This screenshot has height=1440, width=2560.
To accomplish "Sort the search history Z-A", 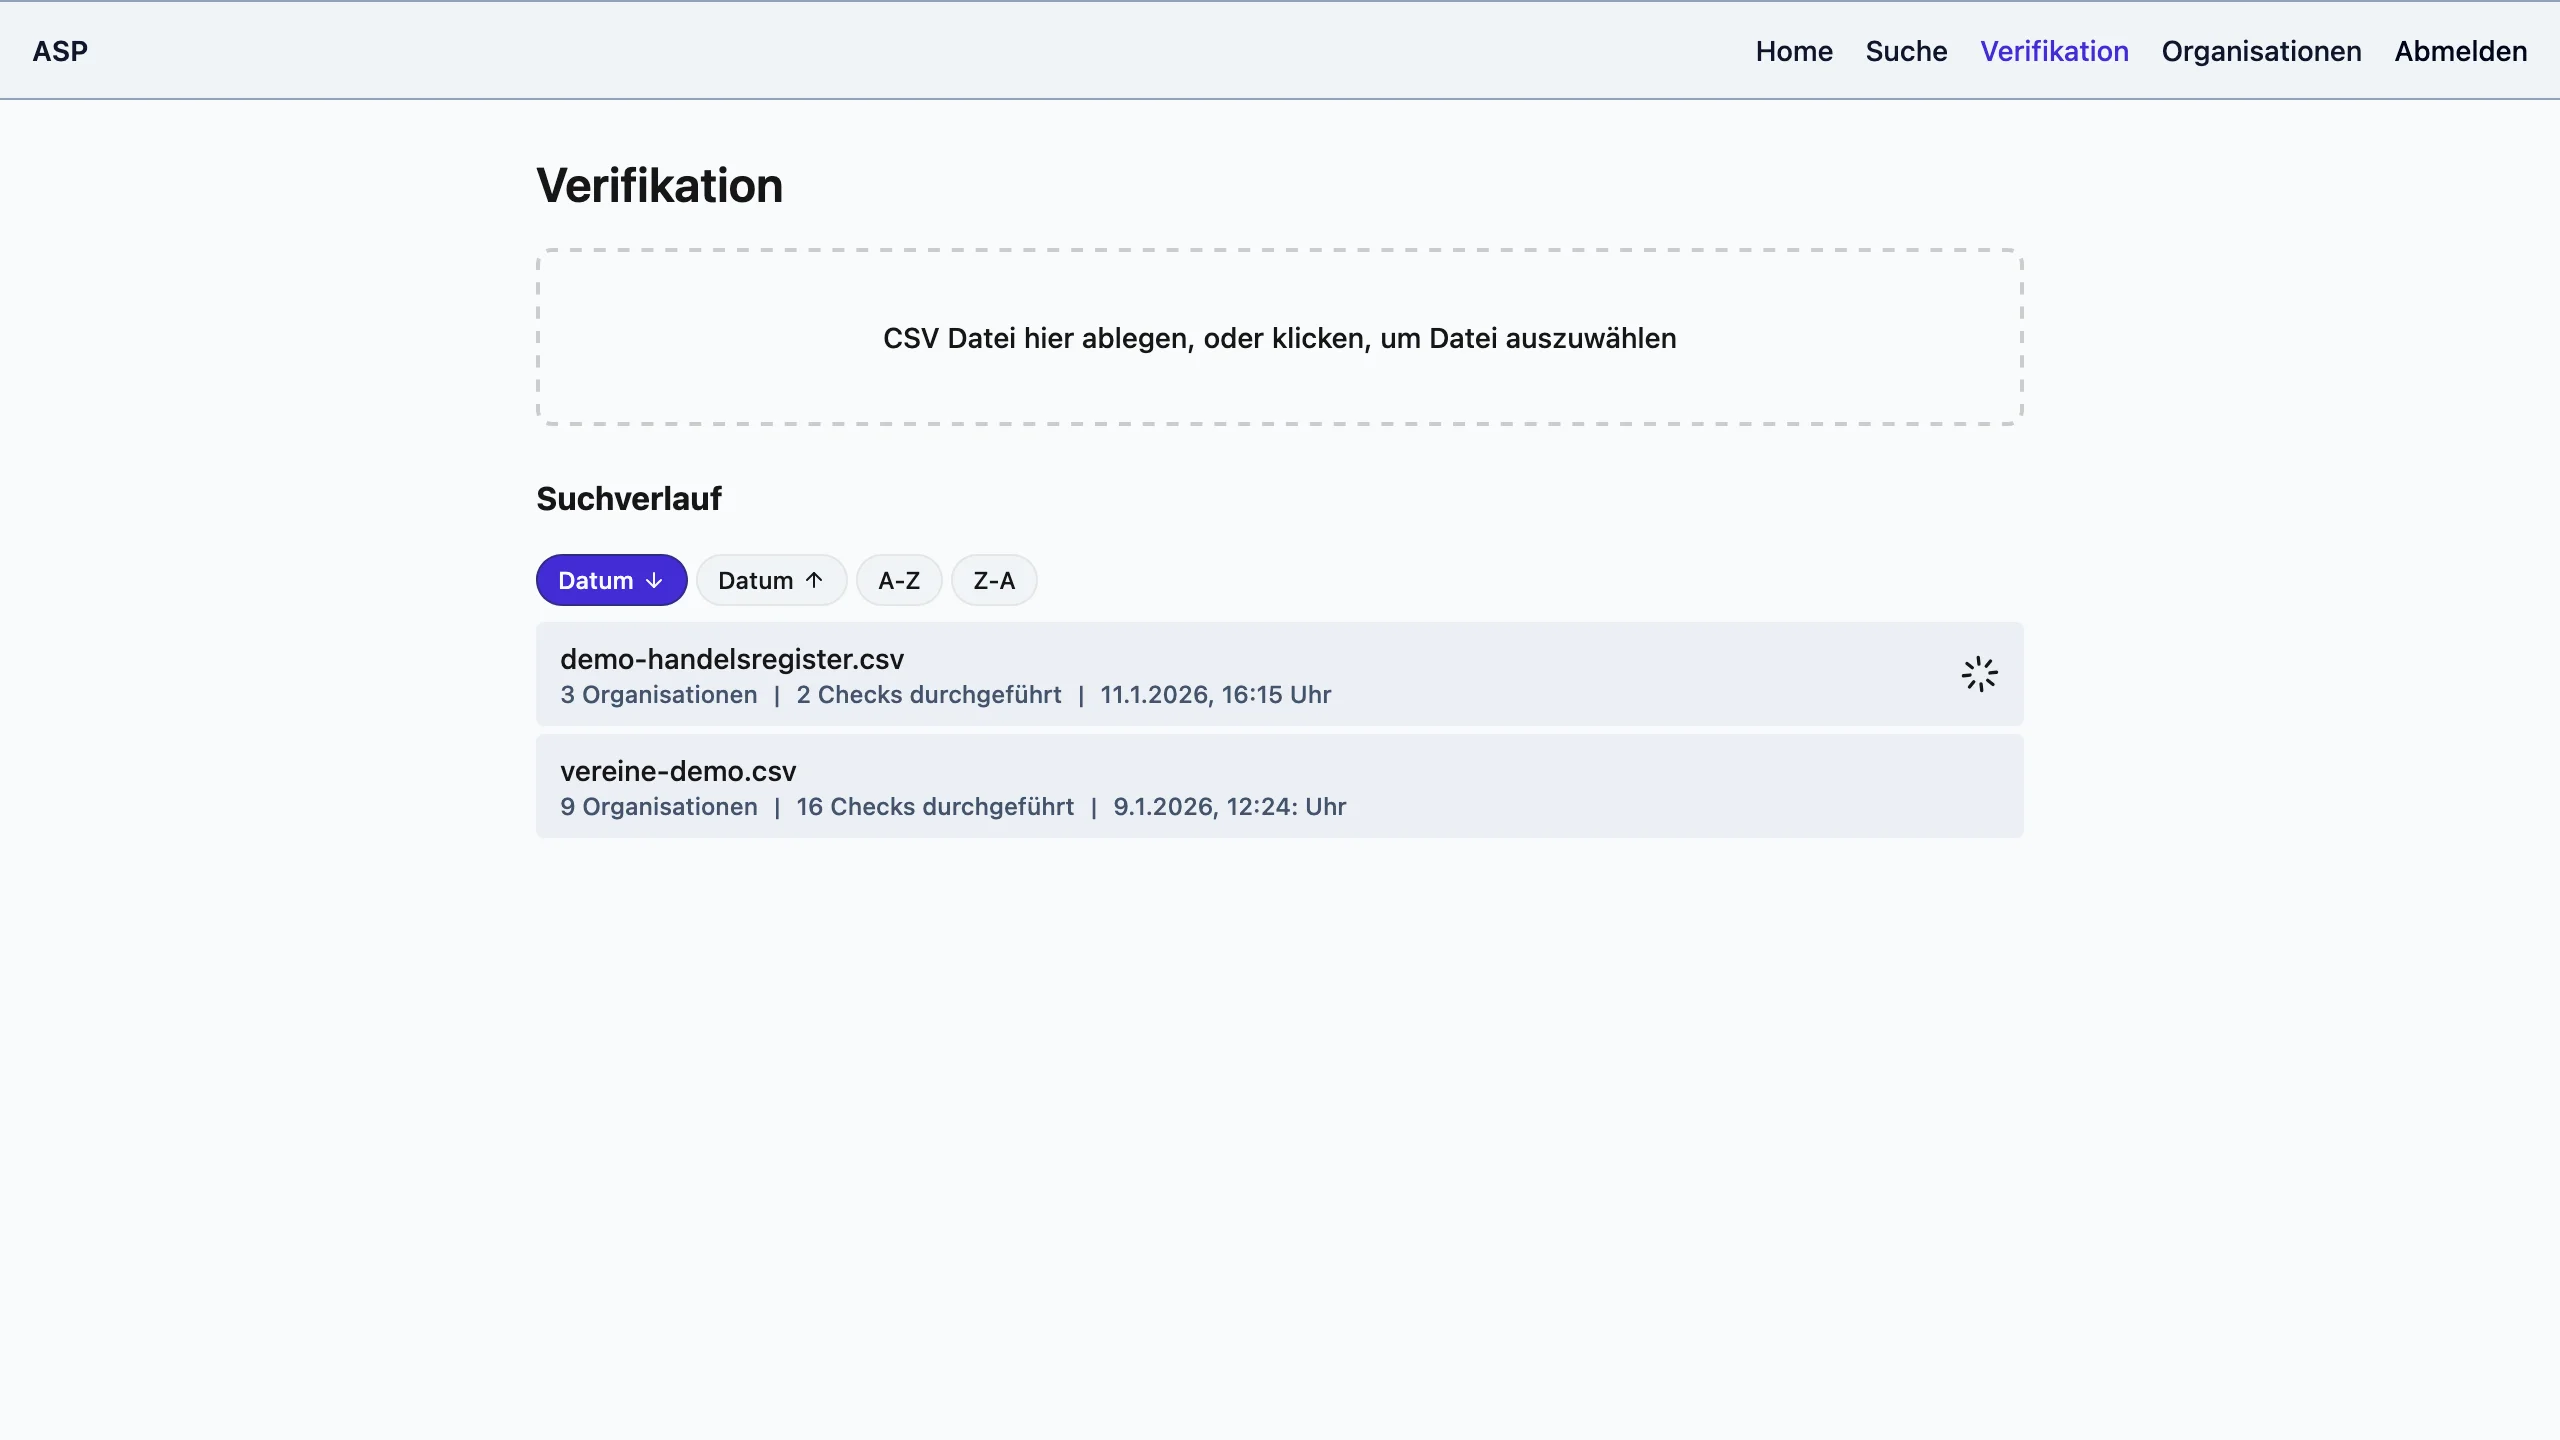I will click(993, 581).
